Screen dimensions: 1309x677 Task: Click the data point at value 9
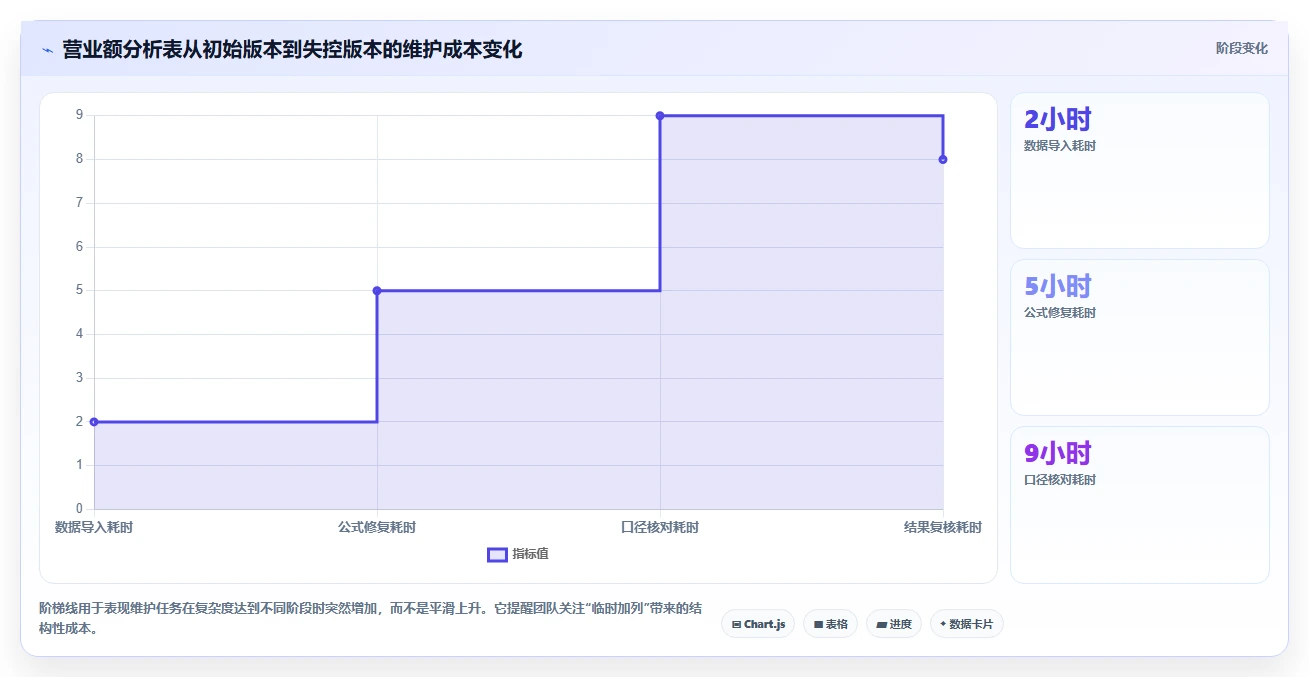coord(660,116)
